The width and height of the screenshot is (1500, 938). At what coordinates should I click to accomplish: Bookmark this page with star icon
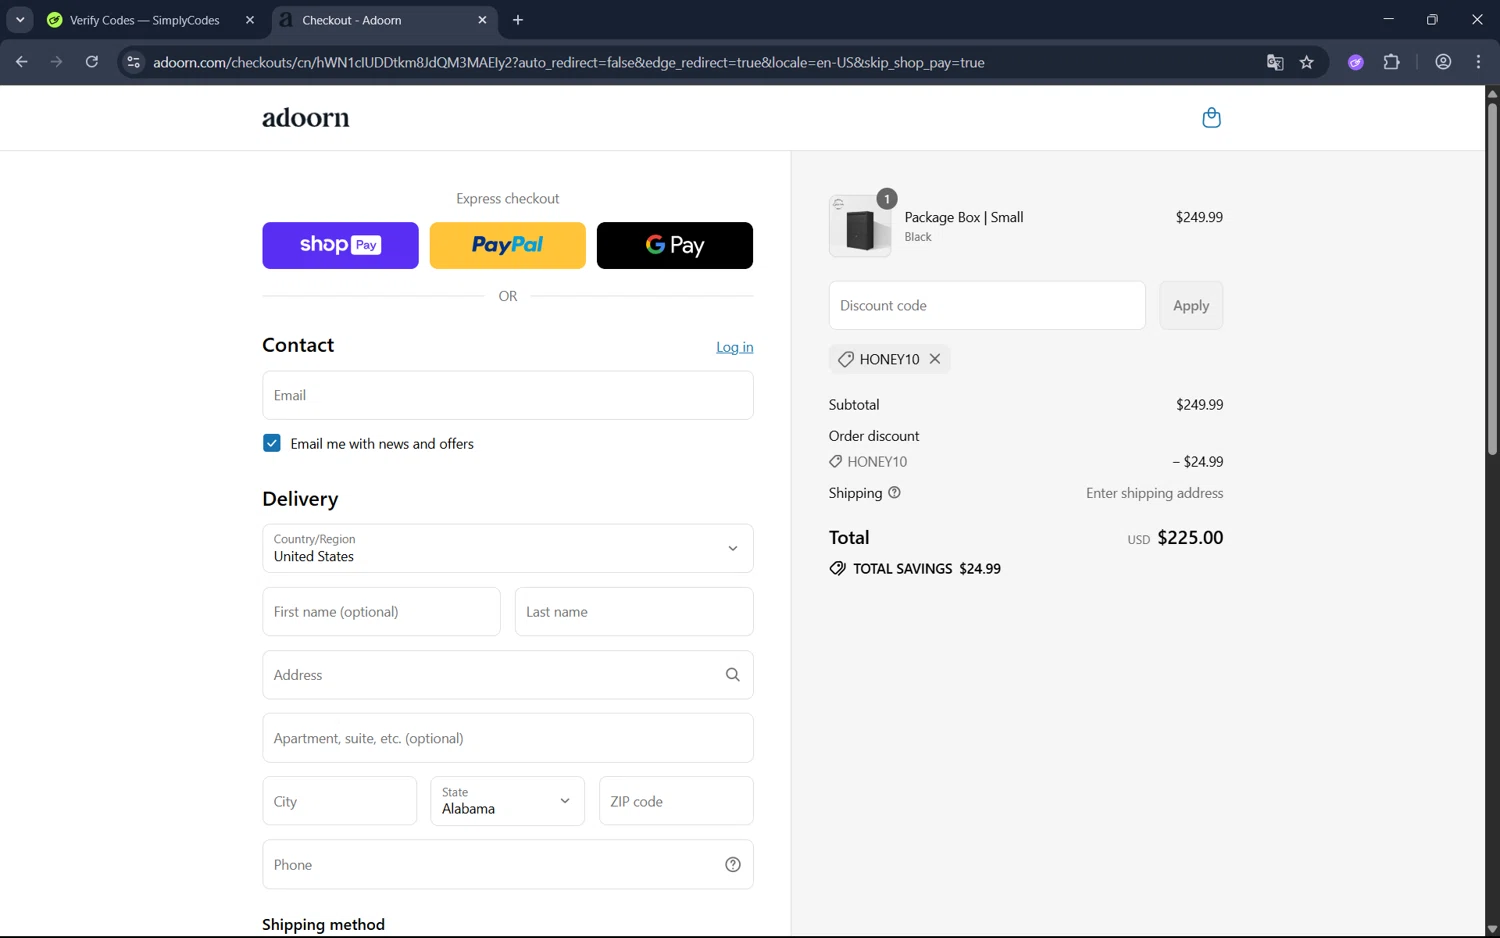1307,62
